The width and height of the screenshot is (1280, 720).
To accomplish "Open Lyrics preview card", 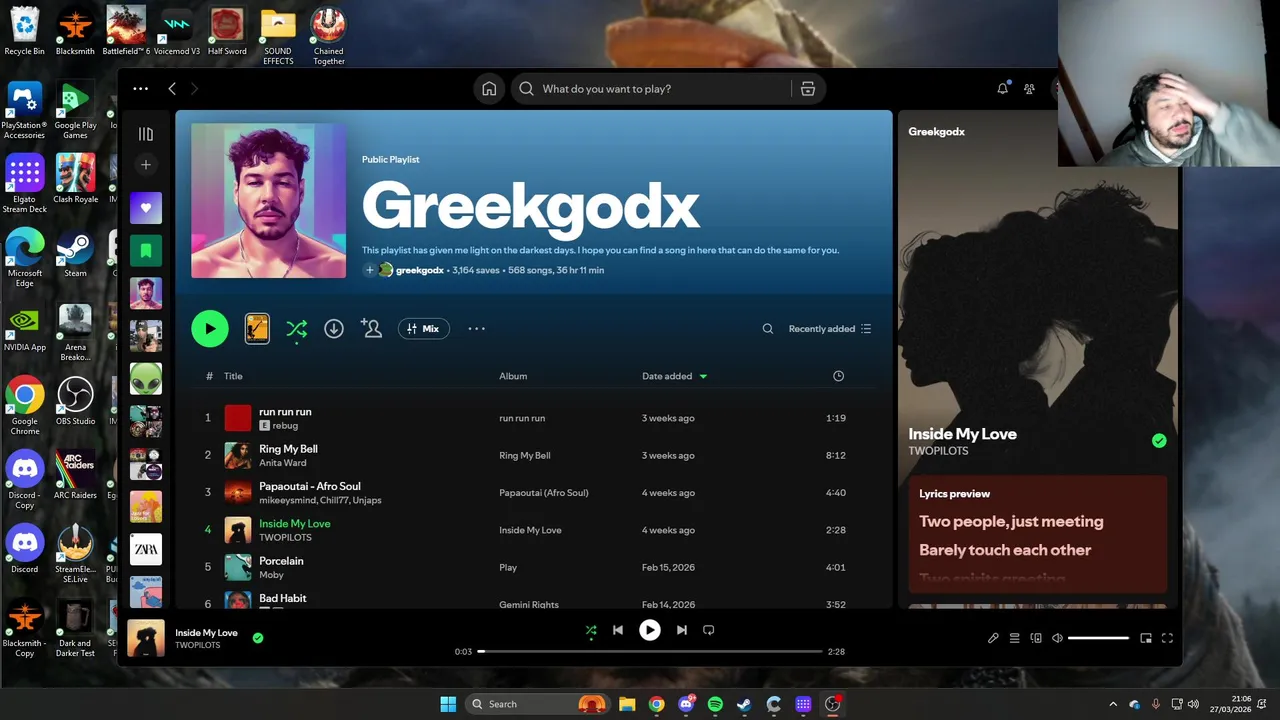I will pyautogui.click(x=1037, y=535).
